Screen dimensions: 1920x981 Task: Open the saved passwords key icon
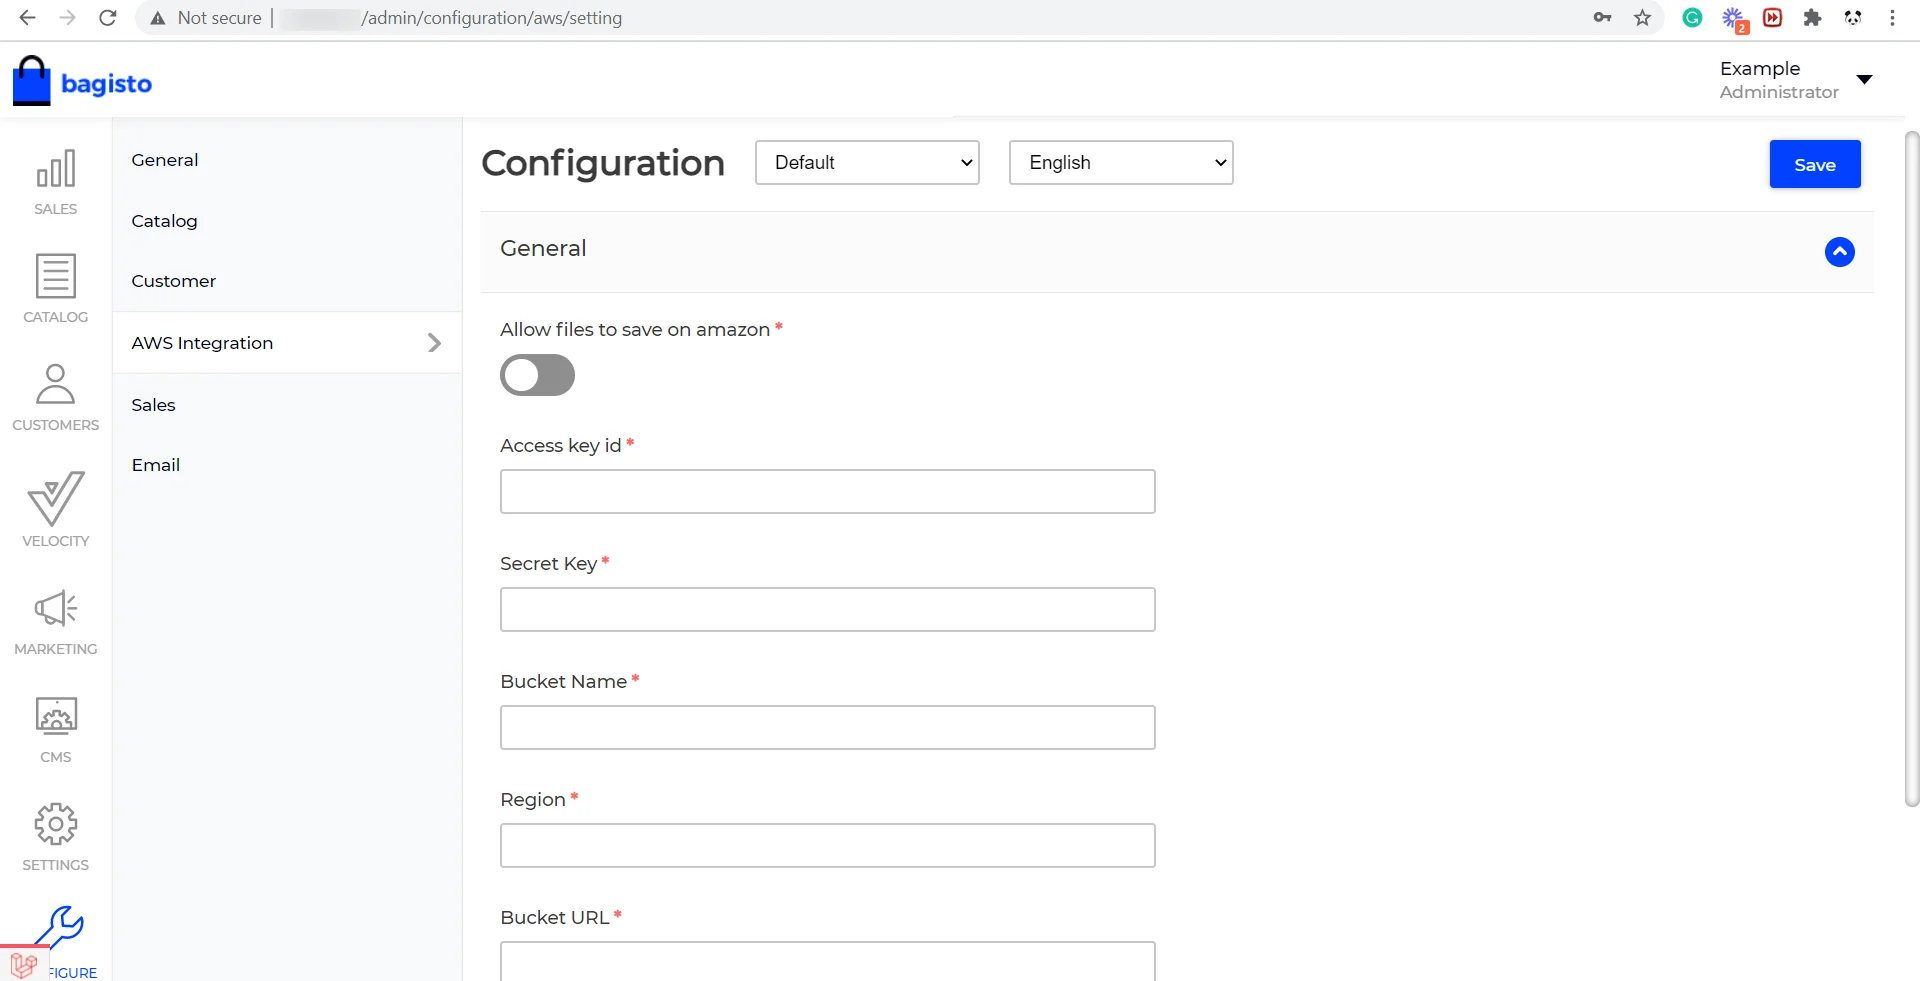1602,18
